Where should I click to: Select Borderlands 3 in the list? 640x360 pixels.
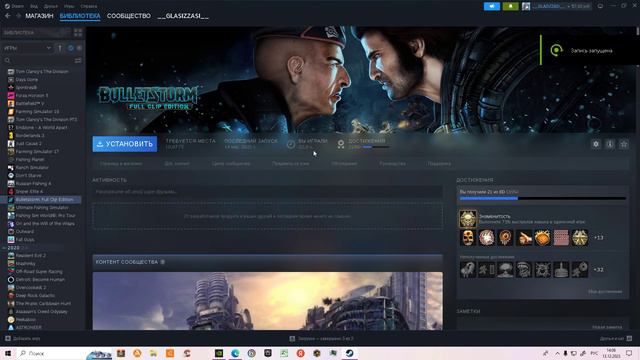click(x=30, y=136)
